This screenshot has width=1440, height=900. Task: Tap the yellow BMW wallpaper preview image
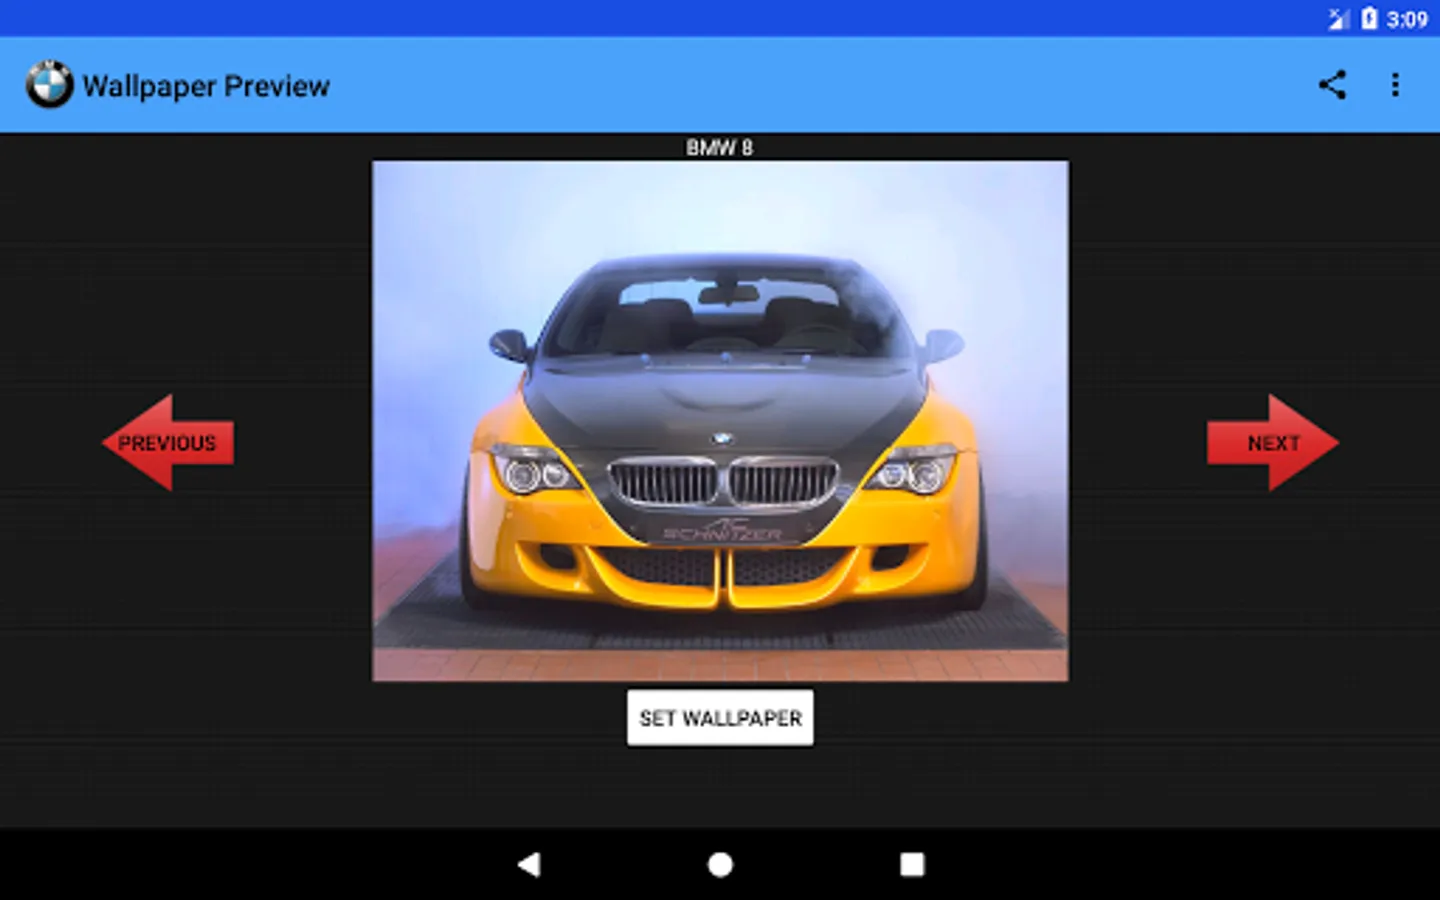coord(720,421)
